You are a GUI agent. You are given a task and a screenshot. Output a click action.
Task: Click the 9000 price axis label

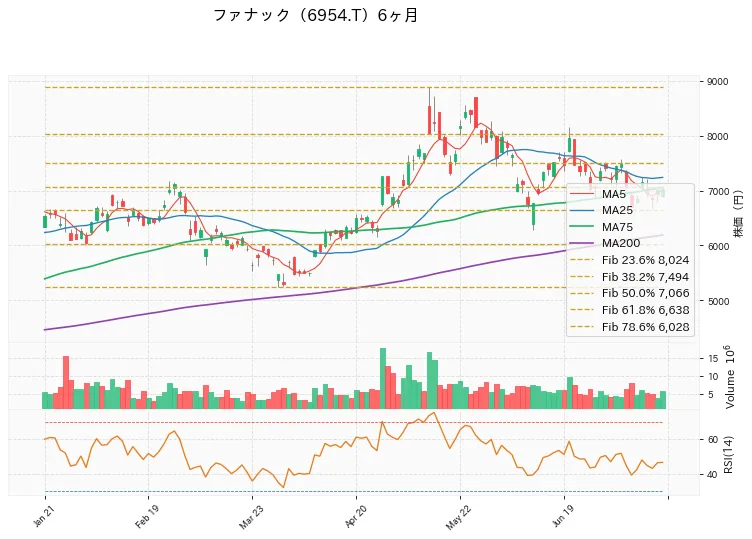click(717, 82)
